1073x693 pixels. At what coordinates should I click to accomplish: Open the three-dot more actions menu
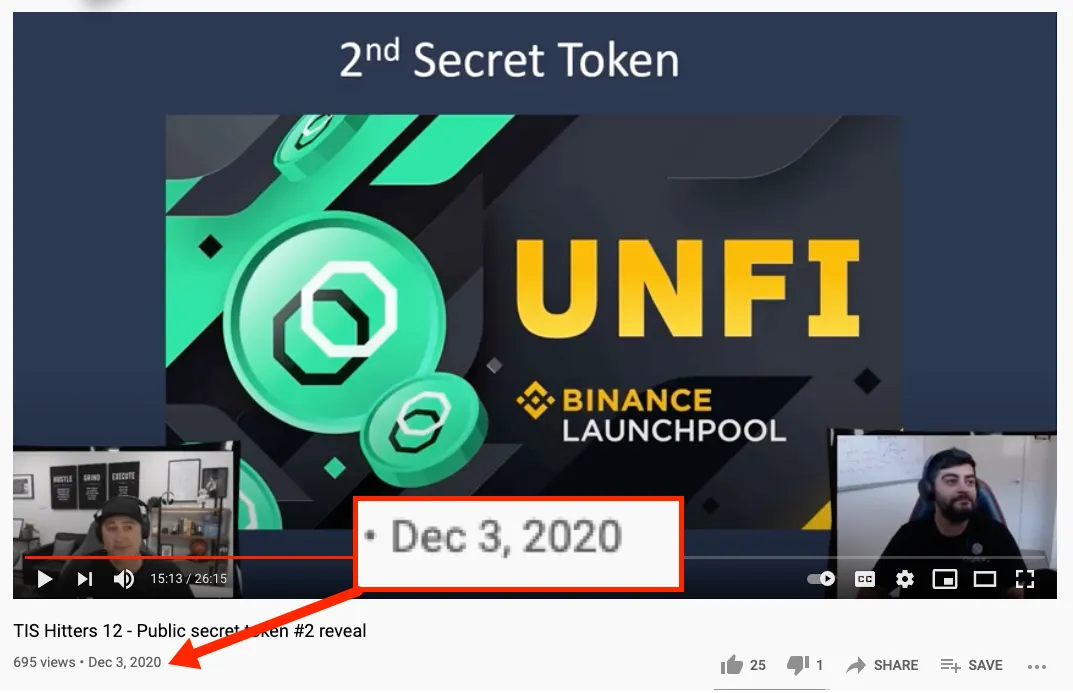[x=1037, y=666]
